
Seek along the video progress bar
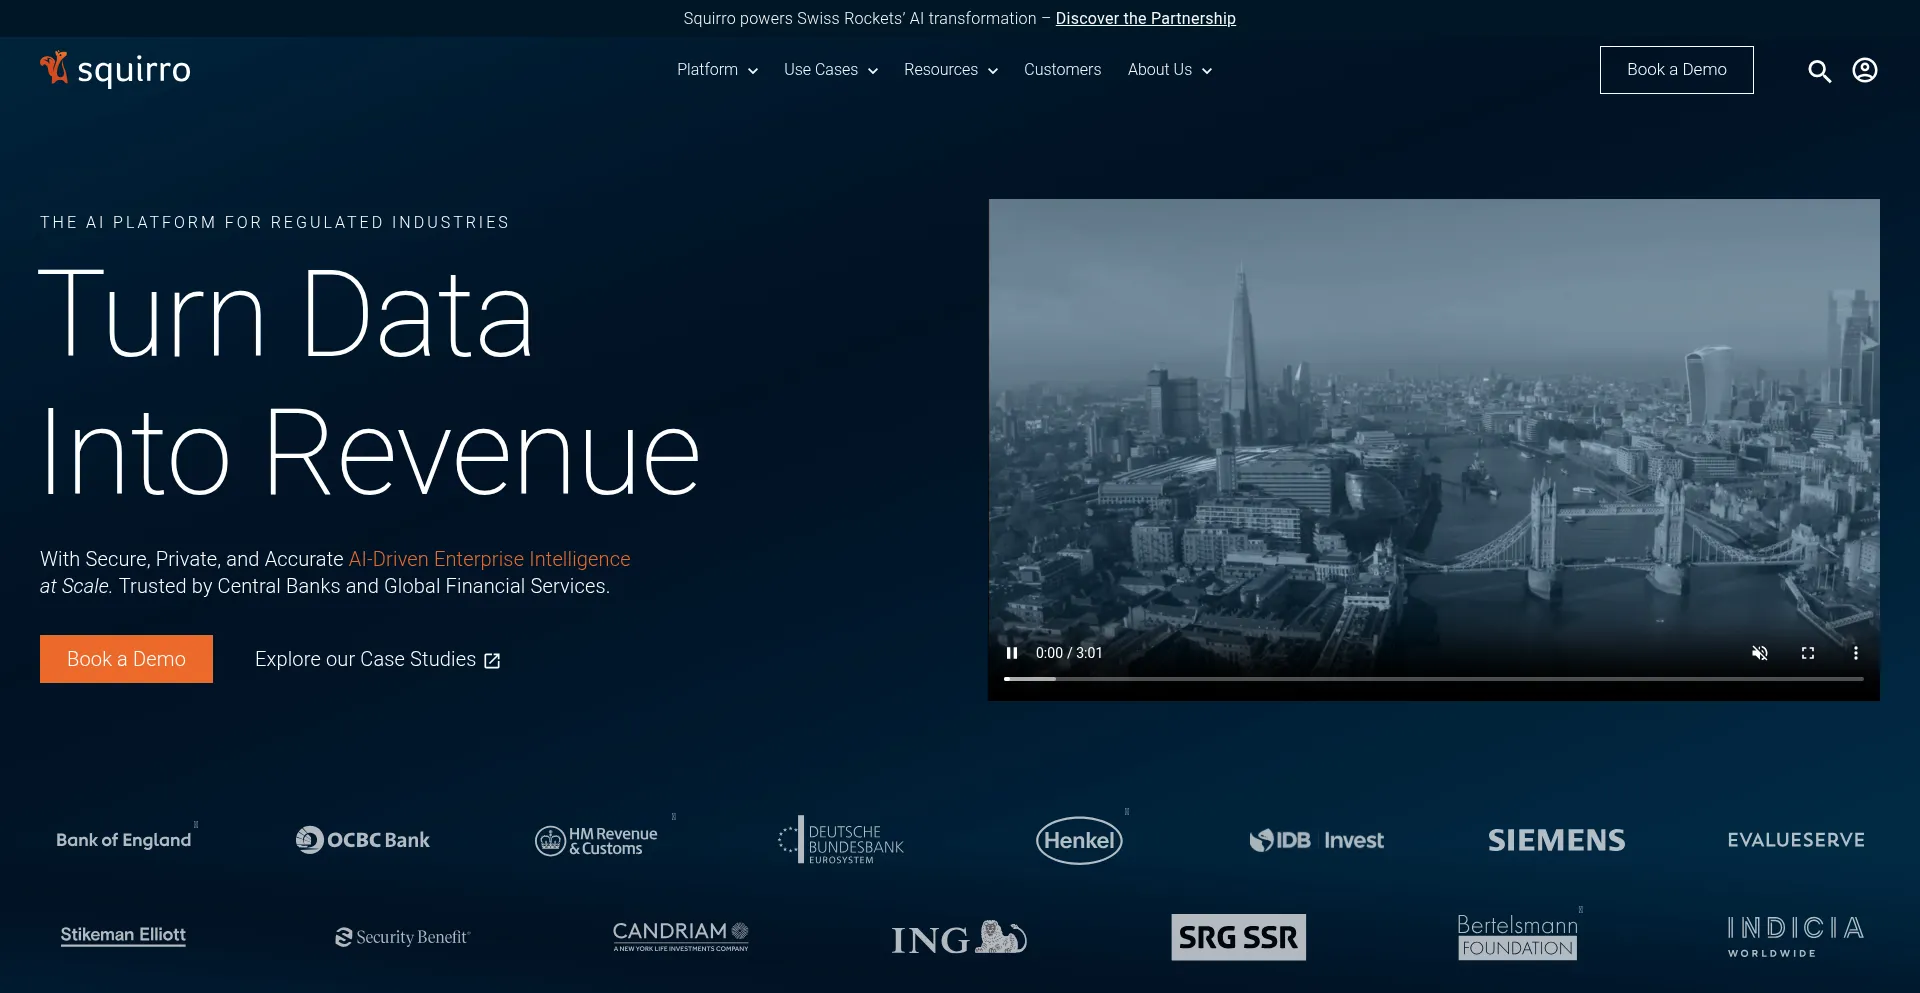pyautogui.click(x=1433, y=679)
